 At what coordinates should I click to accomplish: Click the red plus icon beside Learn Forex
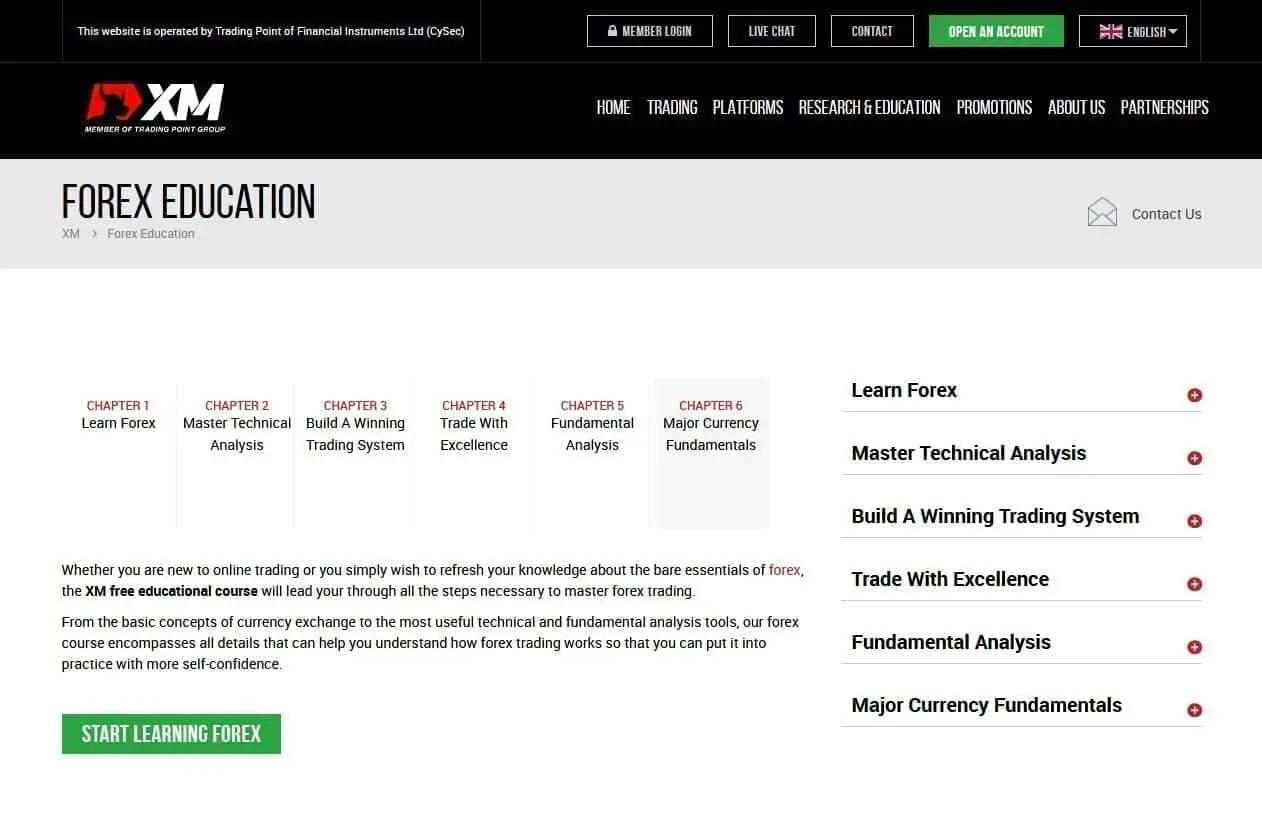pyautogui.click(x=1194, y=394)
